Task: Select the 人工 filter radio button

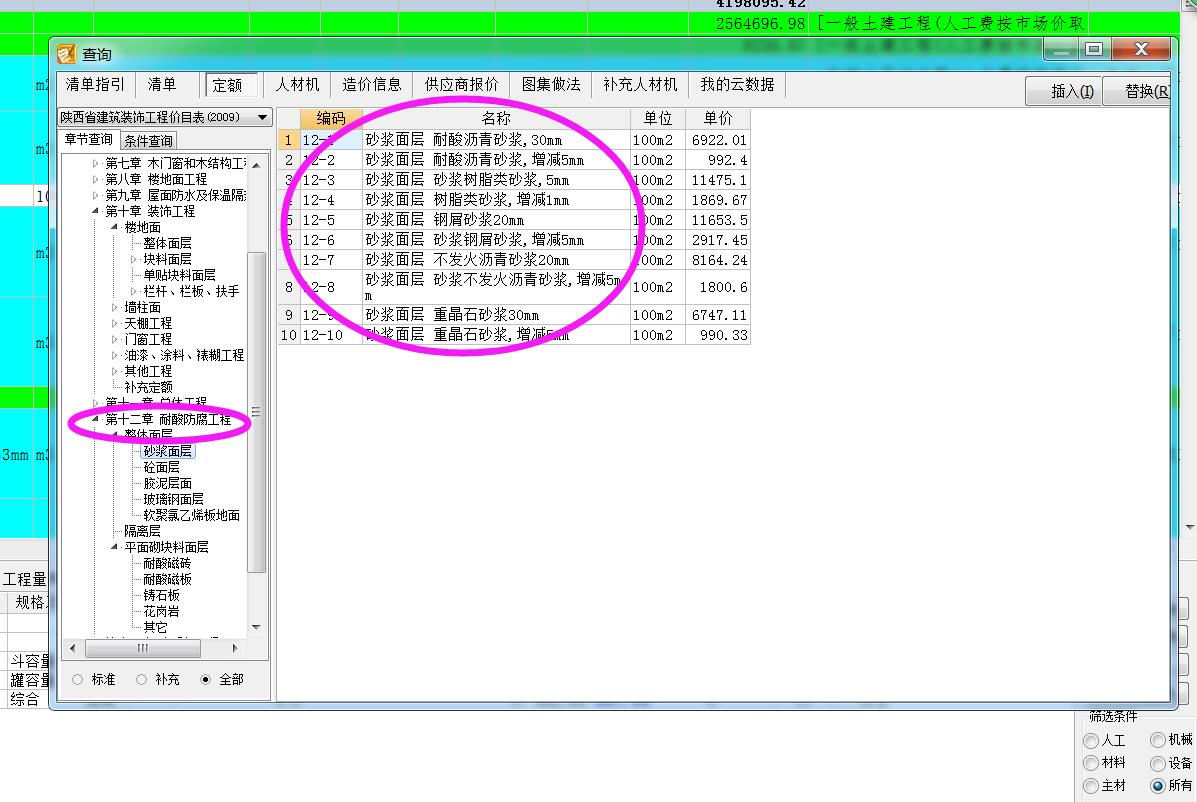Action: pos(1091,740)
